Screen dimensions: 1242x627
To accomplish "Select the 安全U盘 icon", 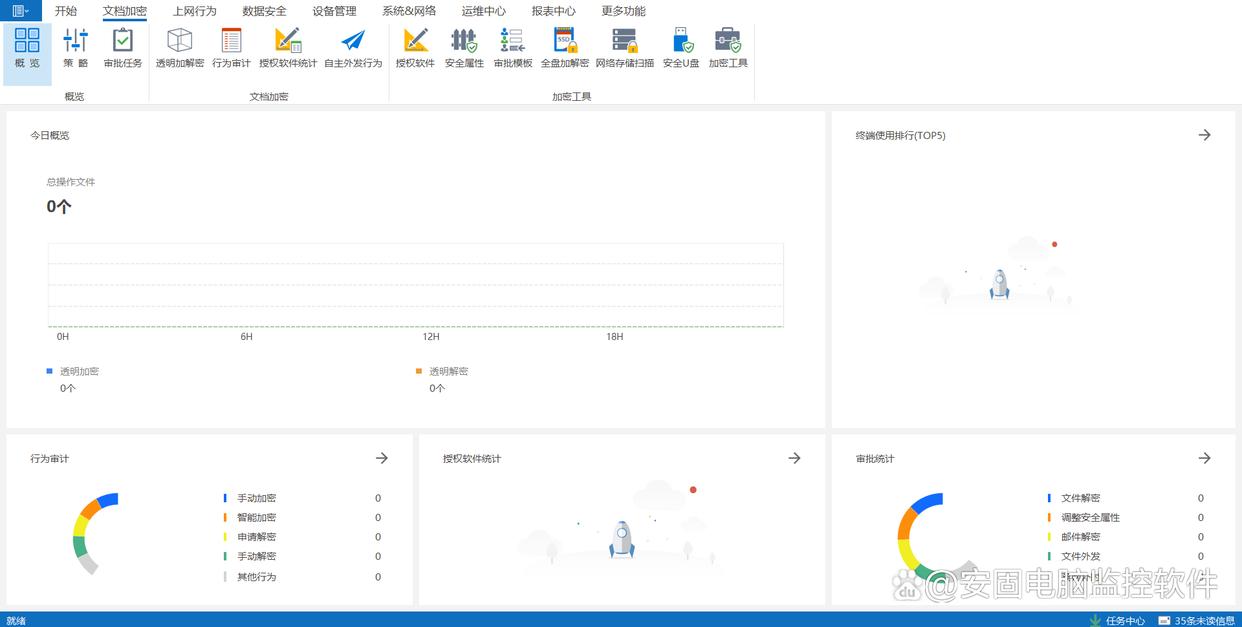I will point(681,47).
